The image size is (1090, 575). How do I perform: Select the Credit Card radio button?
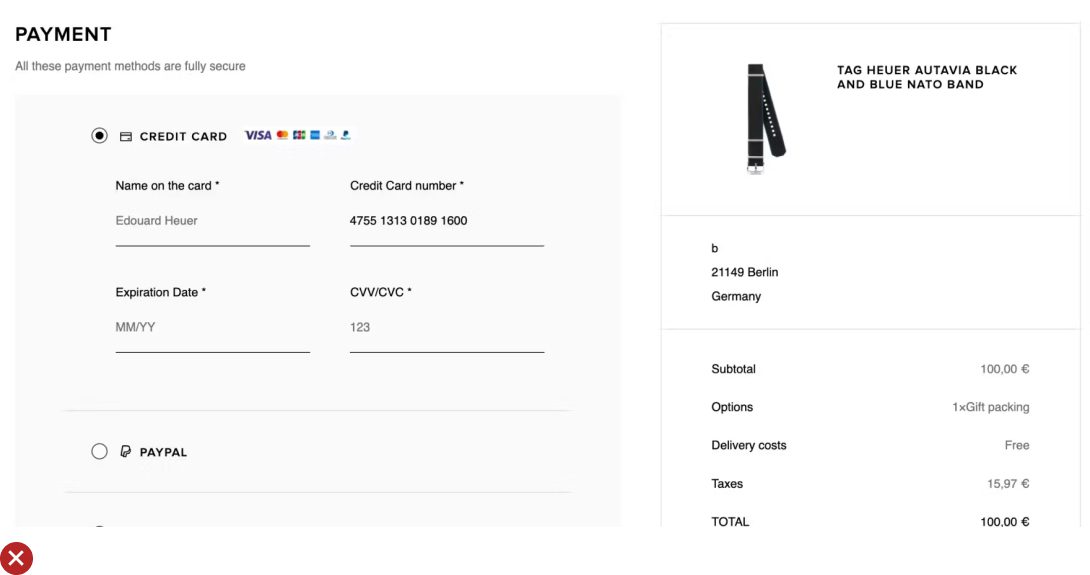click(x=99, y=136)
